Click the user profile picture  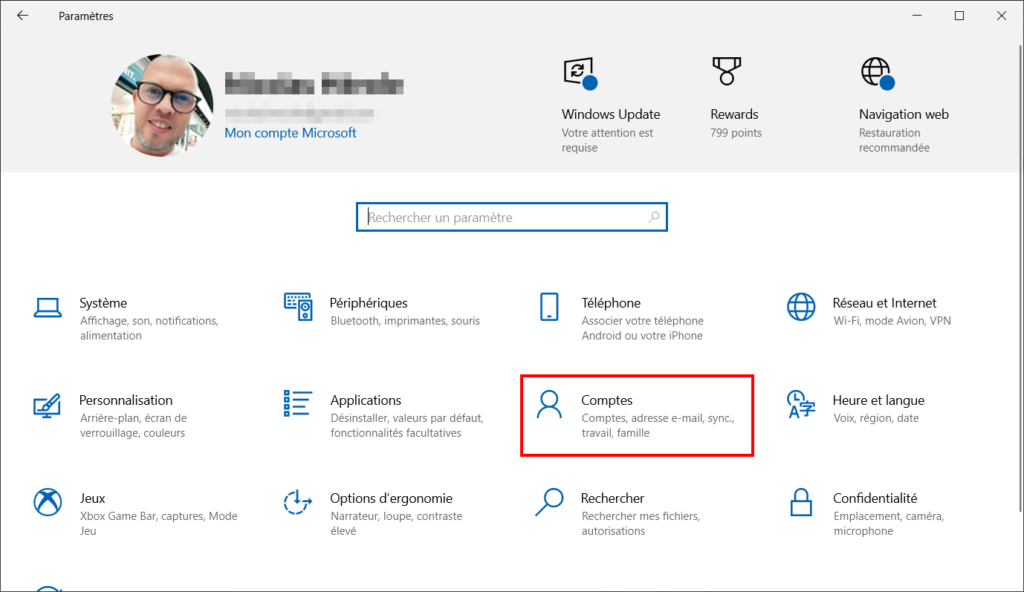point(161,105)
